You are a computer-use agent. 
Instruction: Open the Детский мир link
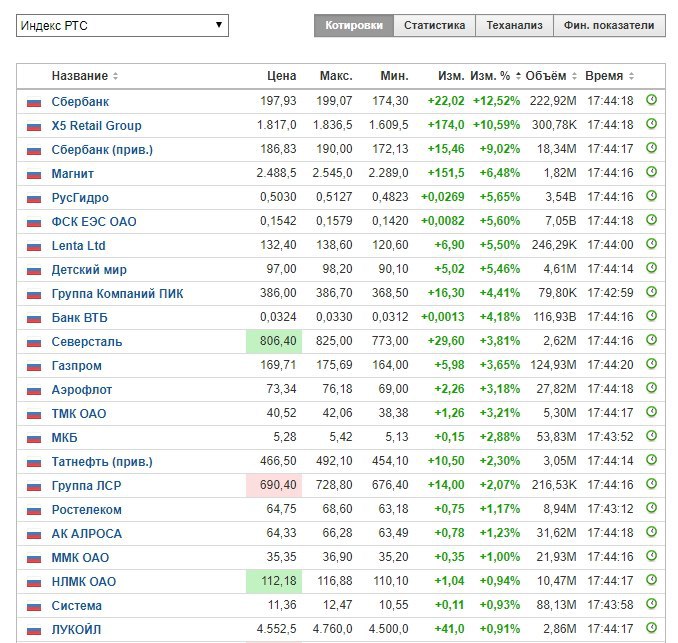(89, 270)
